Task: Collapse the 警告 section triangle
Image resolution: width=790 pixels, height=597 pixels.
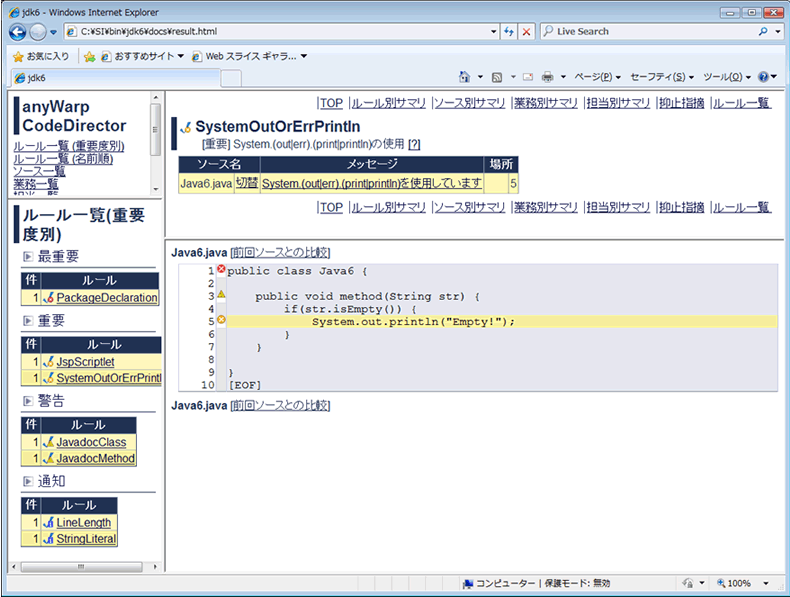Action: tap(27, 401)
